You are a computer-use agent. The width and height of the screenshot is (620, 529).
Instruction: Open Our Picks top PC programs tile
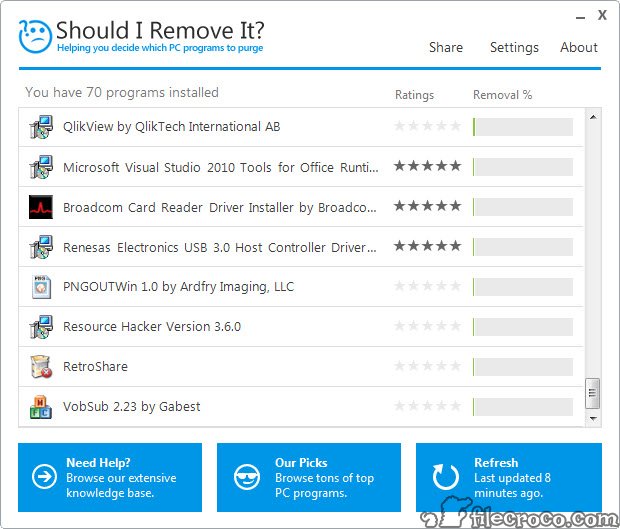coord(309,477)
